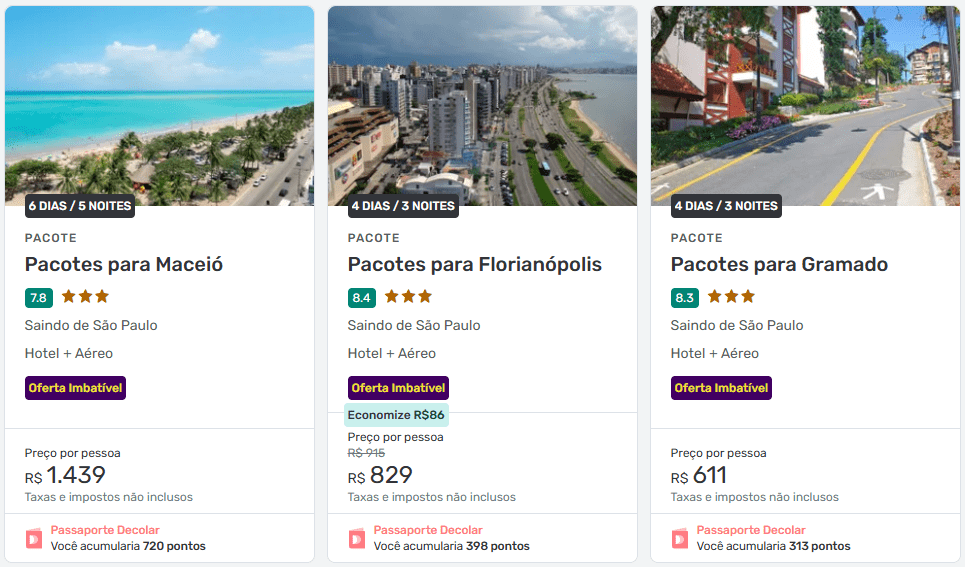Open Pacotes para Florianópolis title
Viewport: 965px width, 567px height.
click(474, 265)
